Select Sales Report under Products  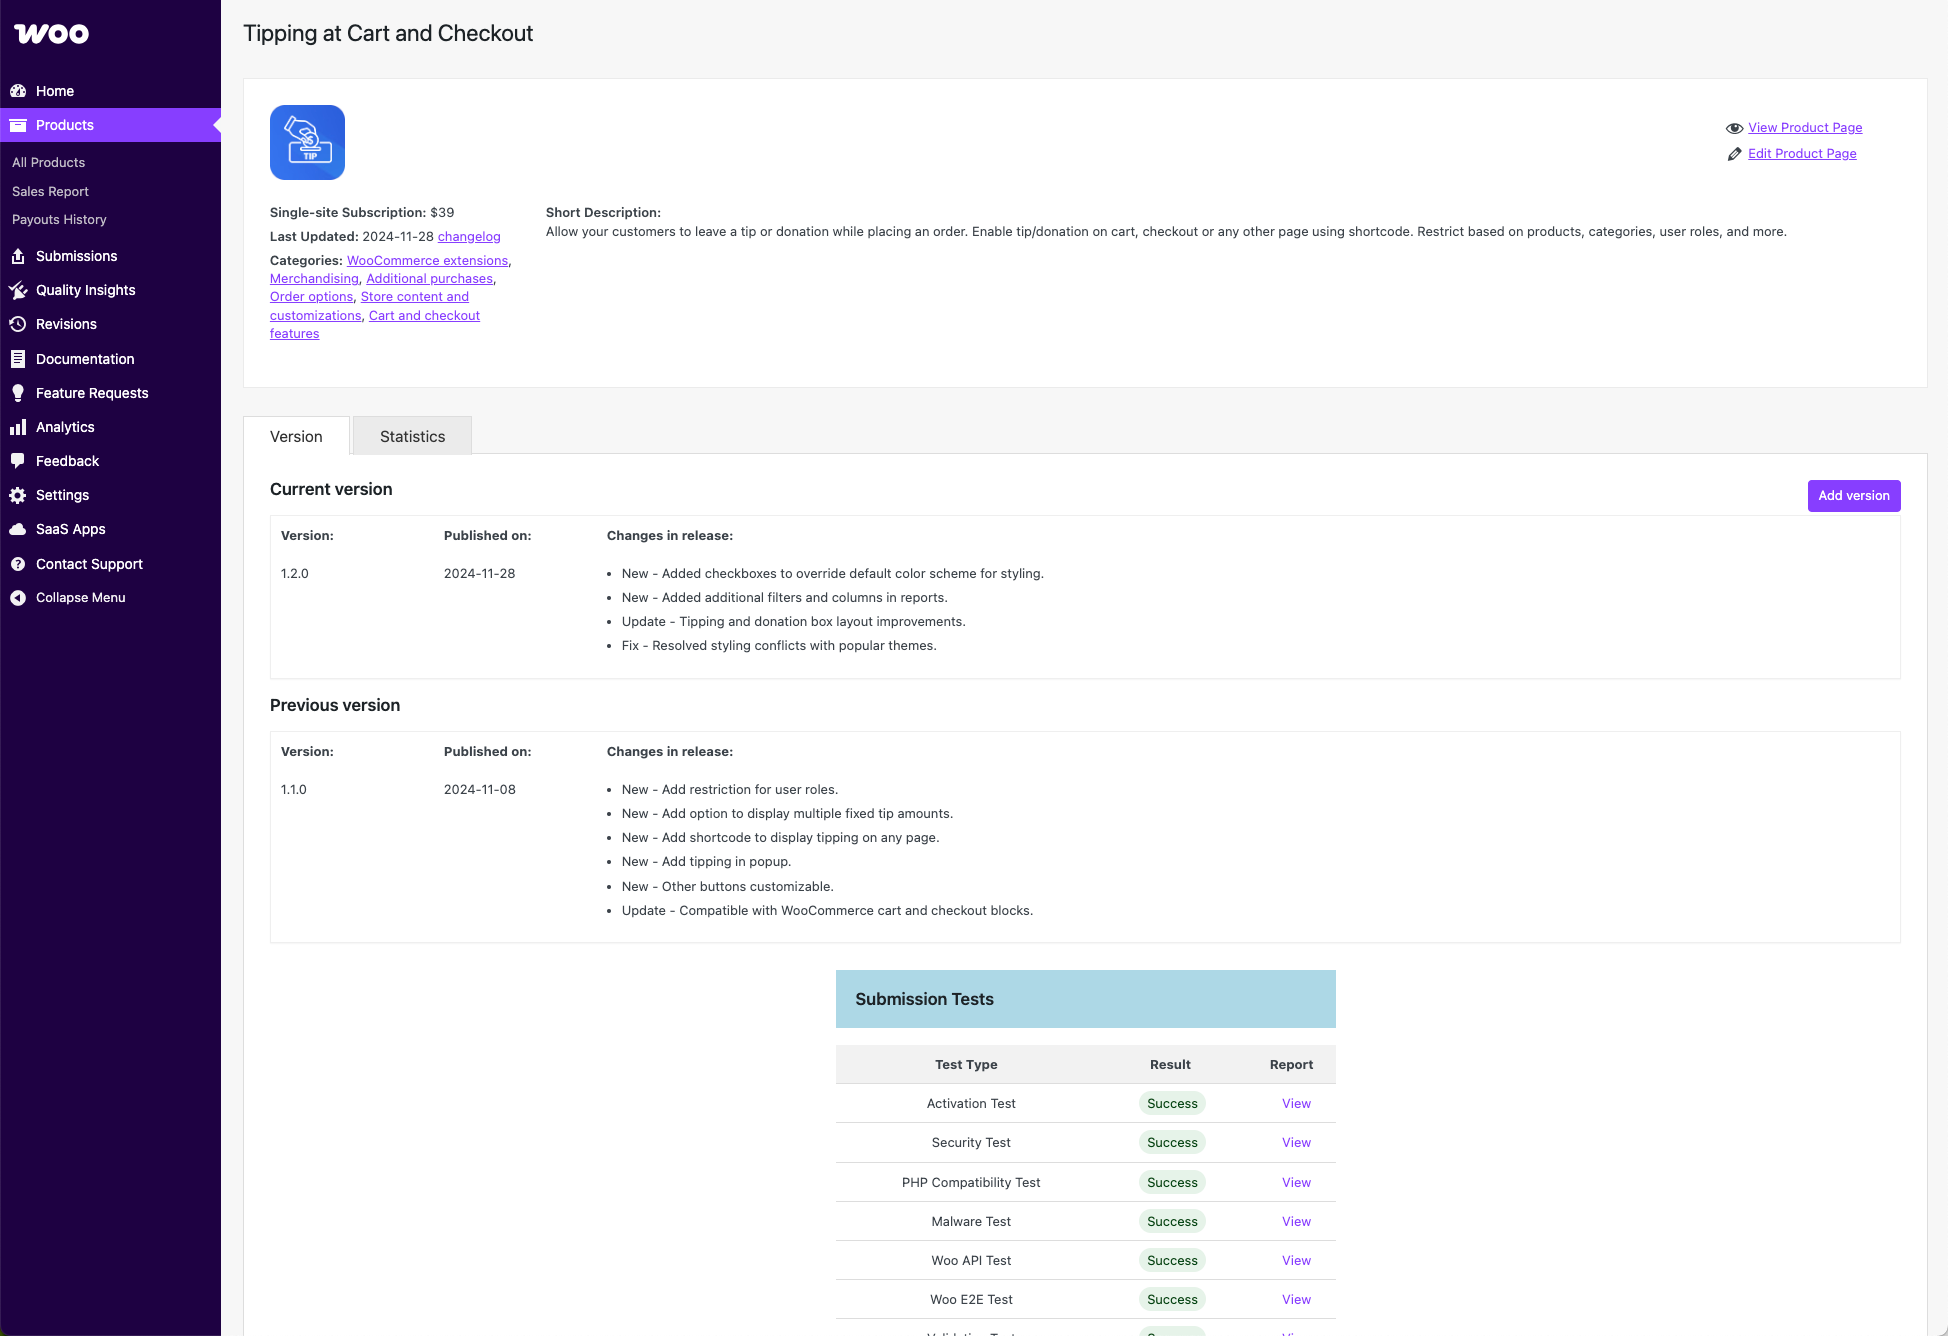49,191
